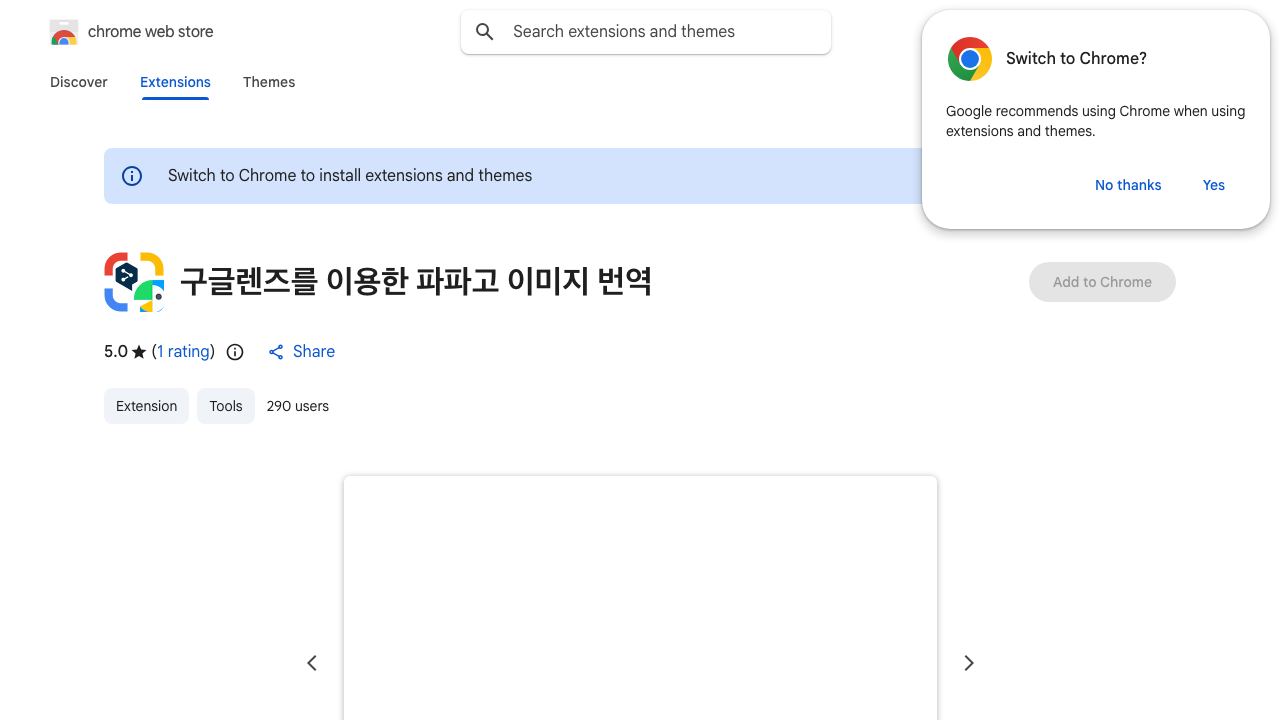This screenshot has height=720, width=1280.
Task: Click the Add to Chrome button
Action: (x=1102, y=282)
